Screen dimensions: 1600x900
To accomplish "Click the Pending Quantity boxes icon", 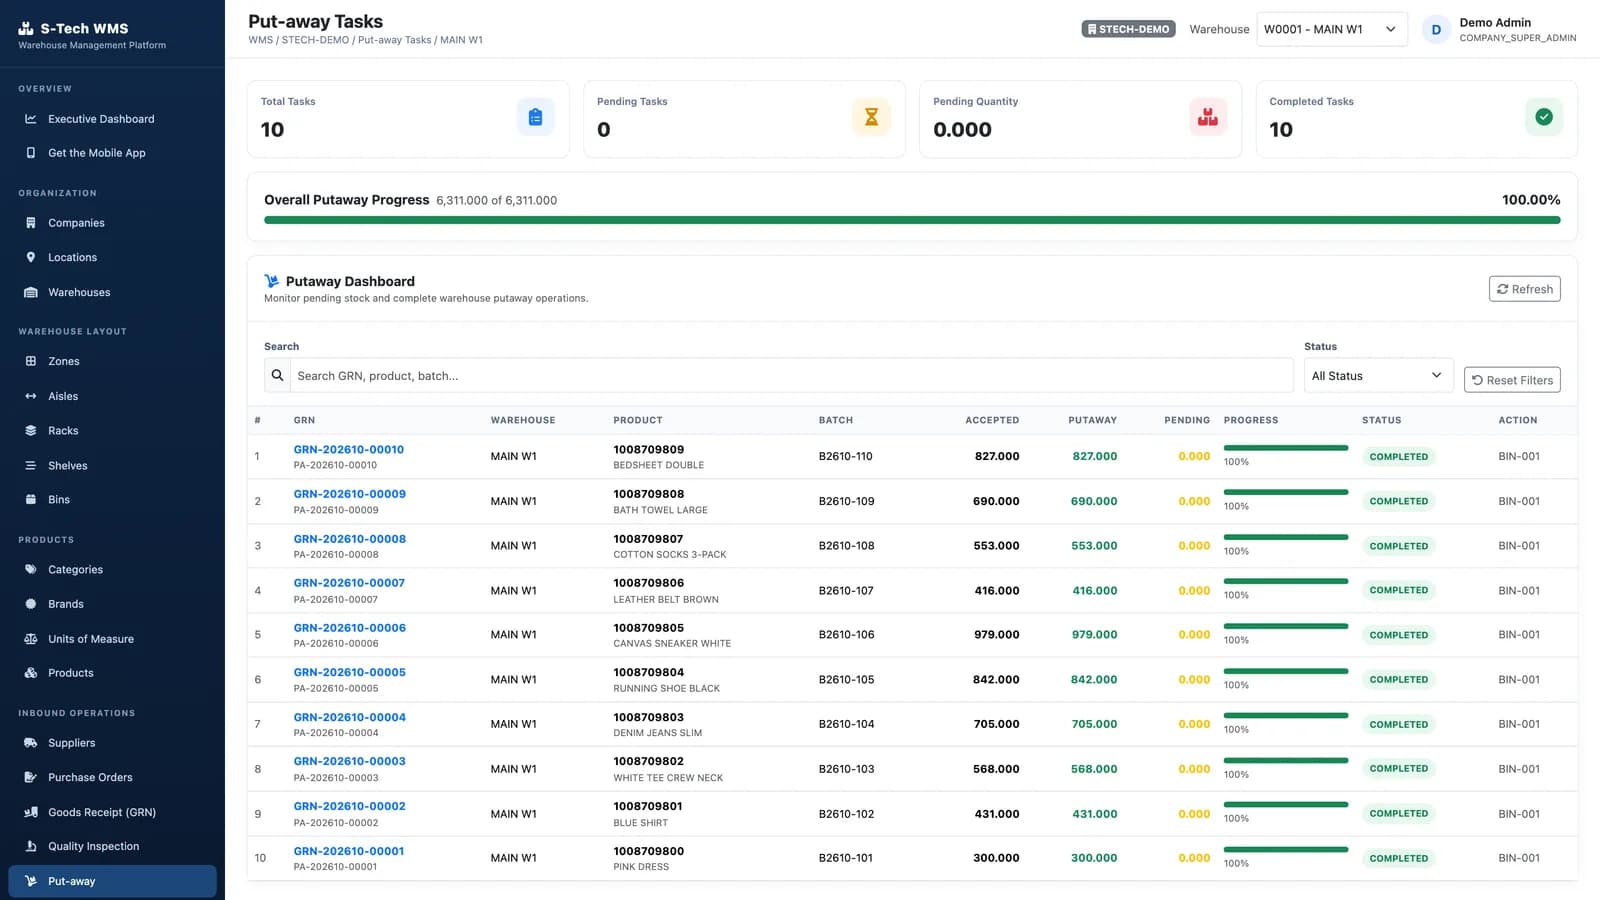I will [x=1208, y=117].
